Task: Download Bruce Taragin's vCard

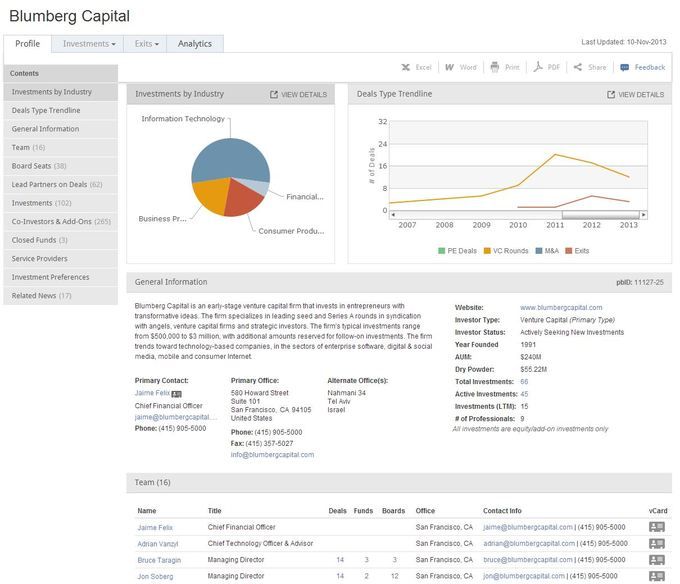Action: pyautogui.click(x=657, y=559)
